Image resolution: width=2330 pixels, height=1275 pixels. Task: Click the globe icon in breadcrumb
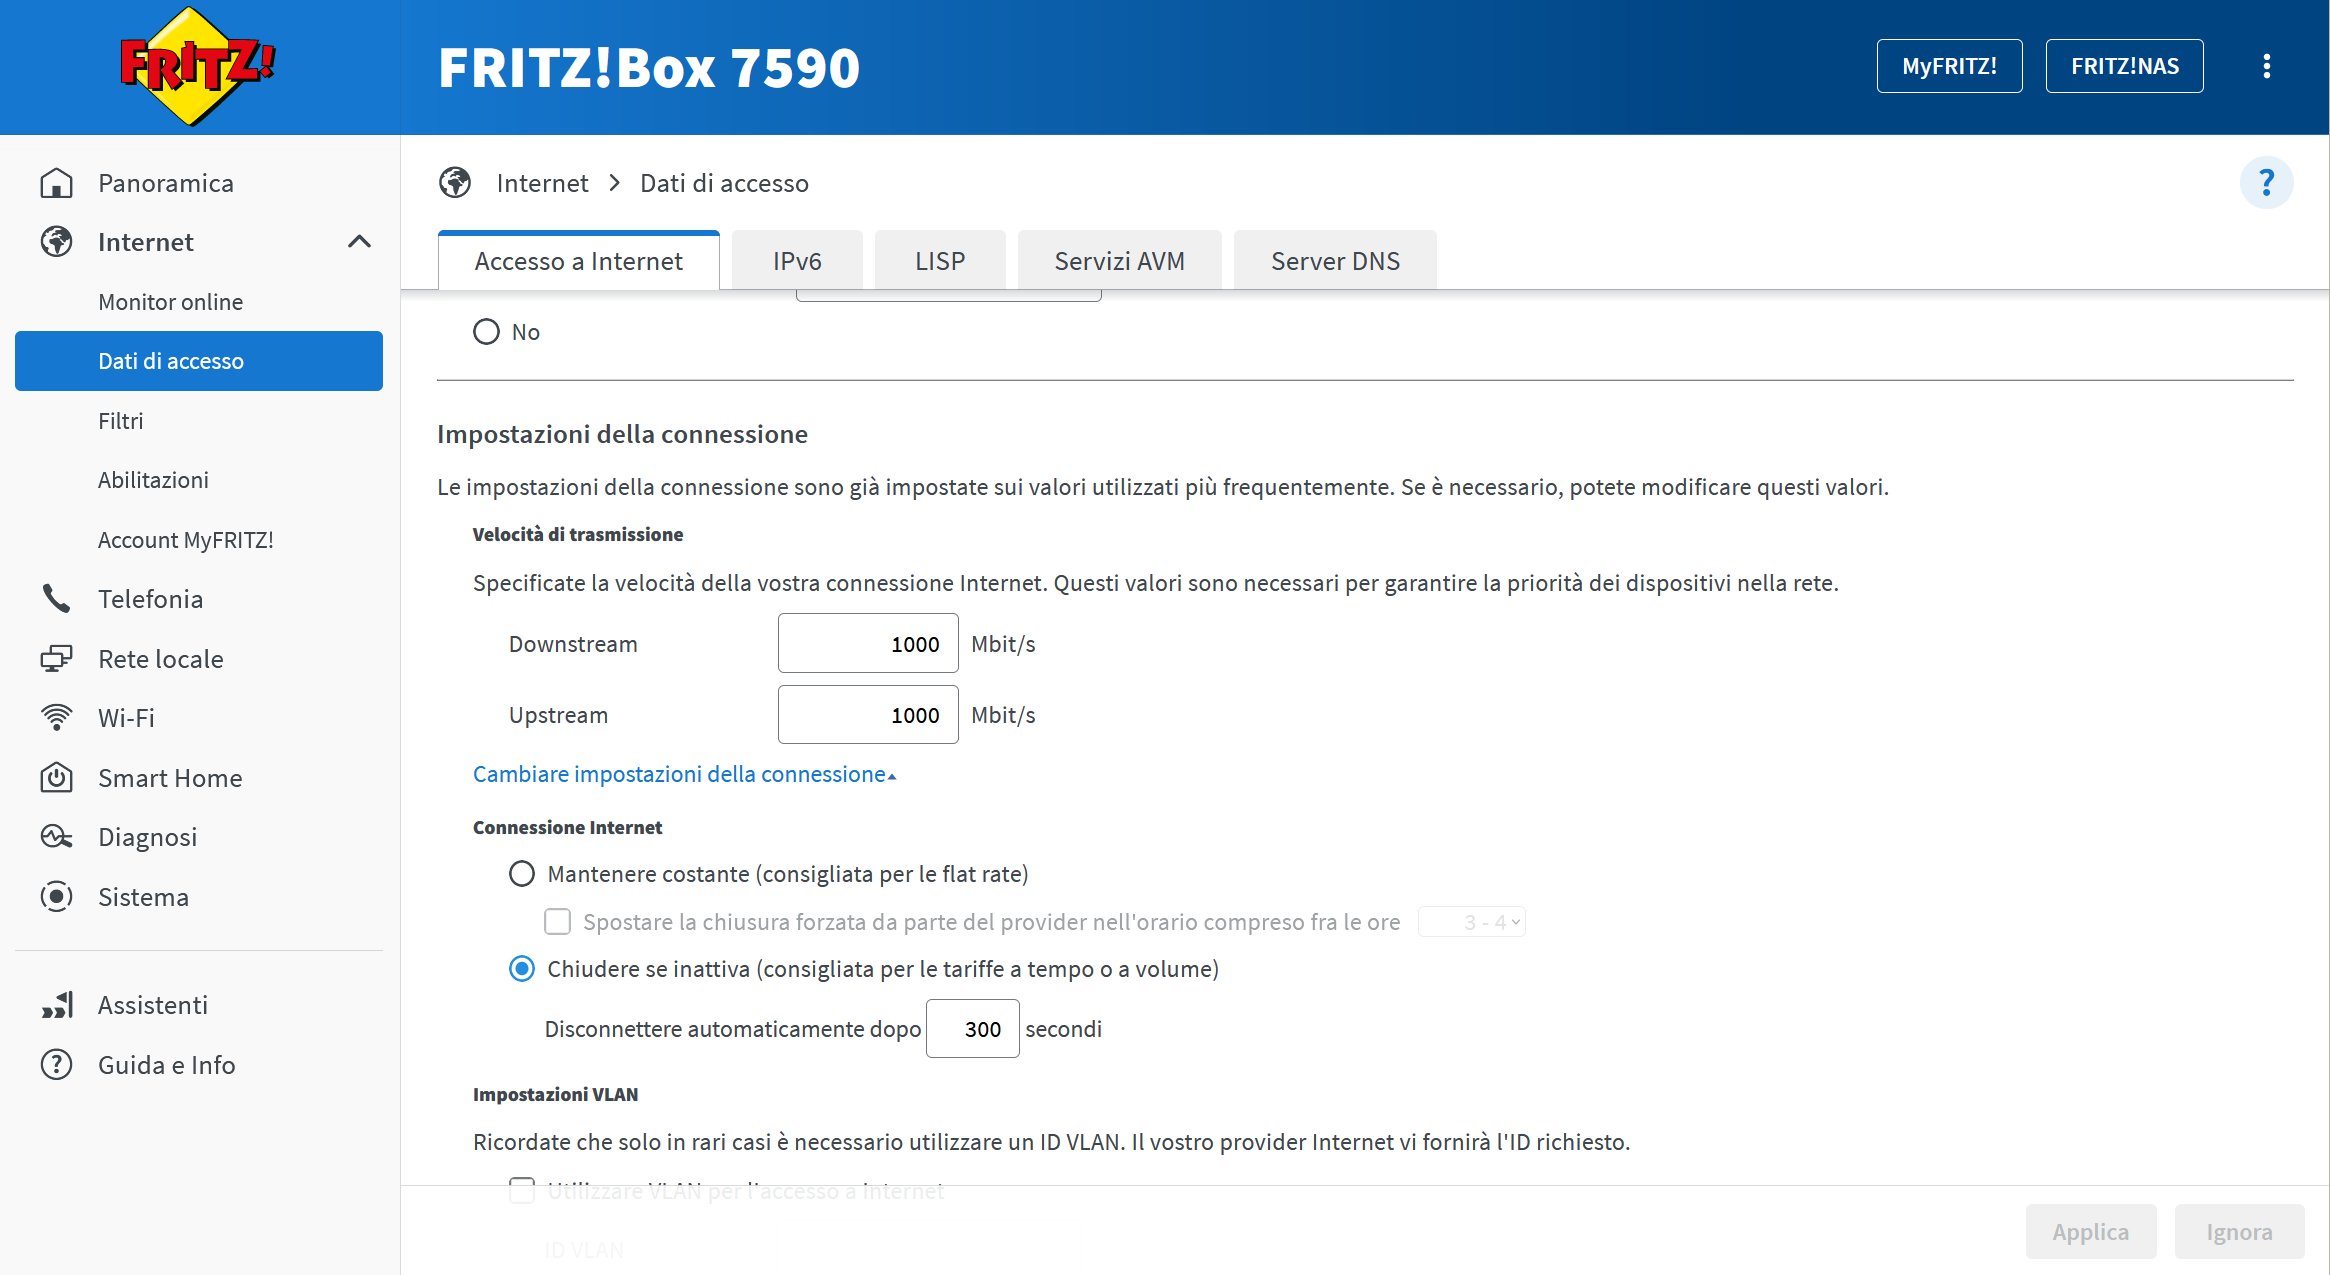click(455, 183)
